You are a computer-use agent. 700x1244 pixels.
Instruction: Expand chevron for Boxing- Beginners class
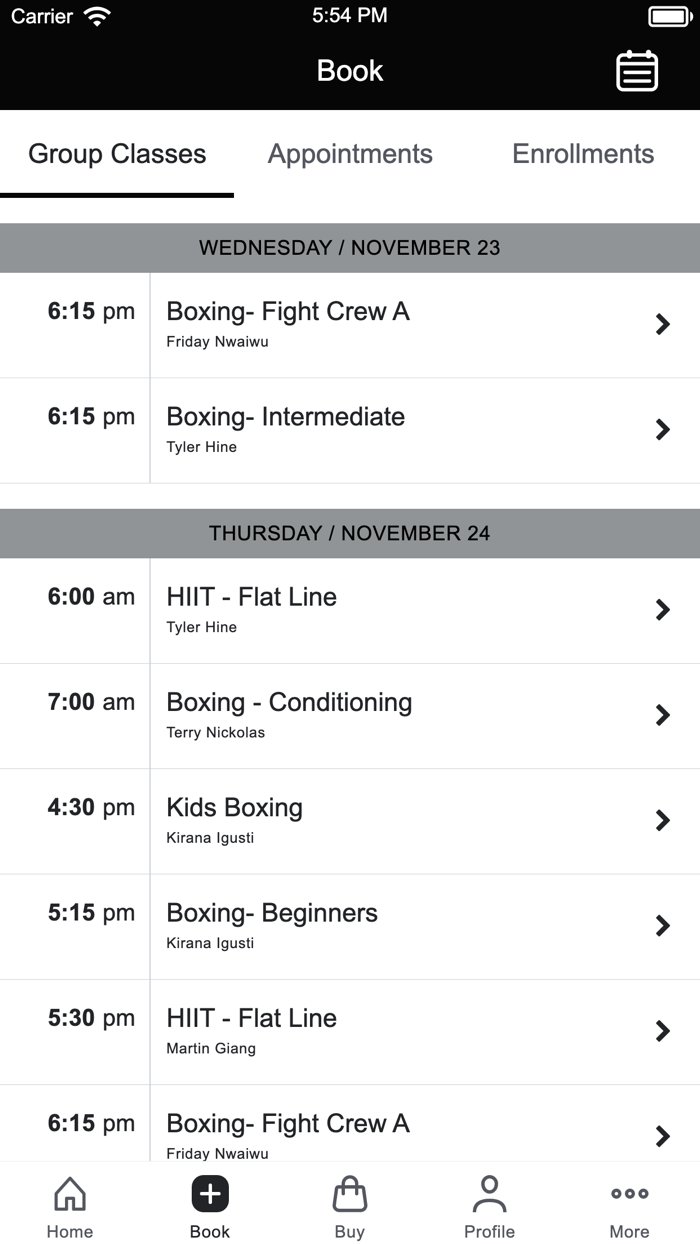662,926
